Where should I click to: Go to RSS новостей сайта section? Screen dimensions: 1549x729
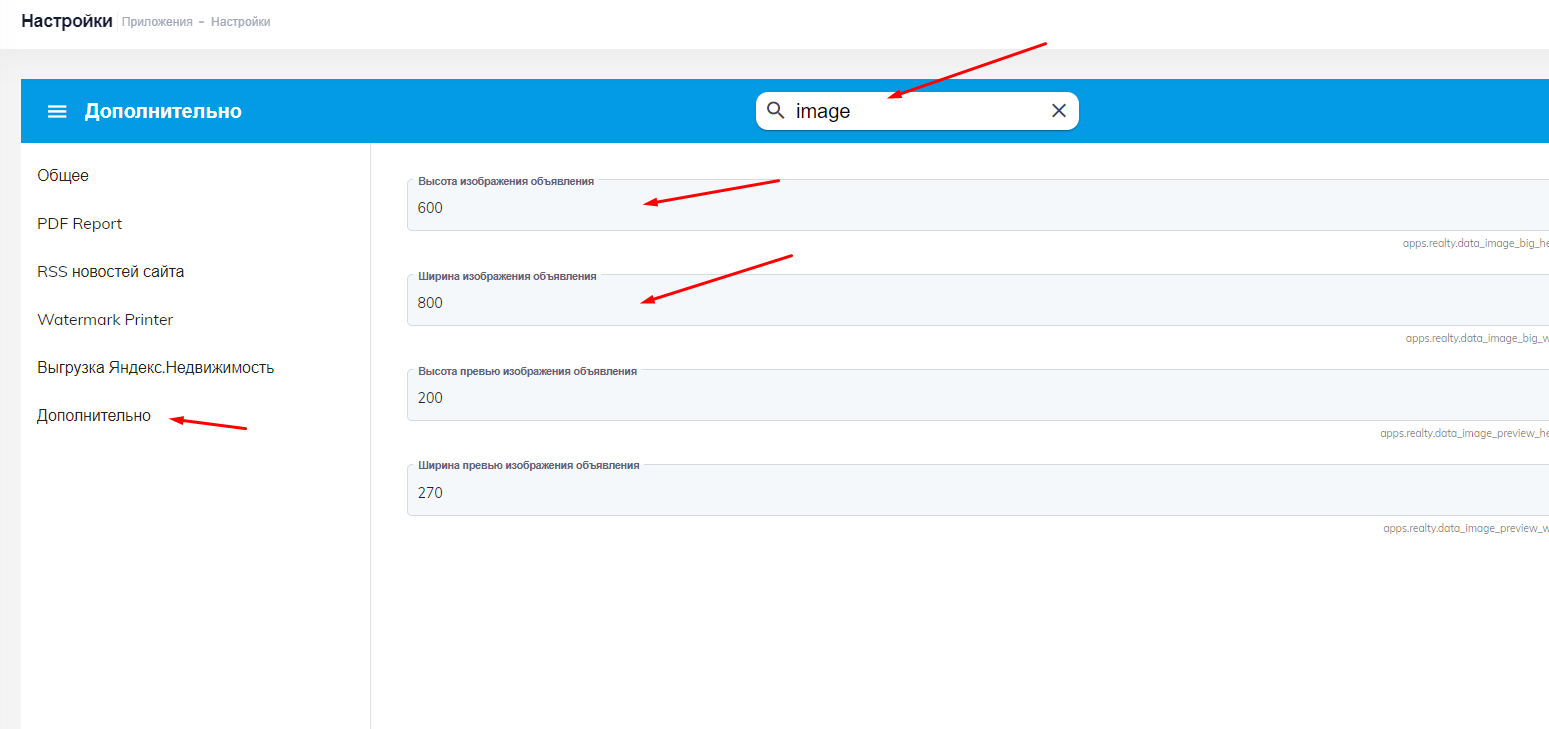click(111, 272)
